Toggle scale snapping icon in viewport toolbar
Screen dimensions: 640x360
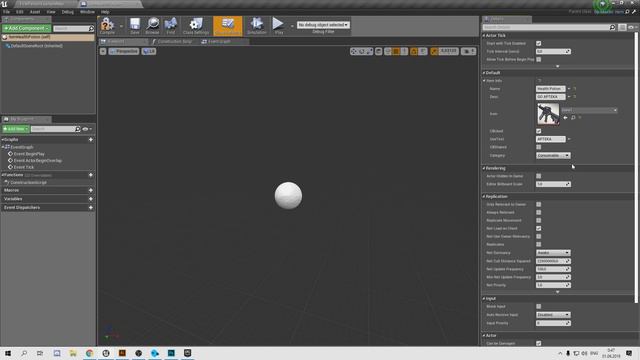click(434, 51)
